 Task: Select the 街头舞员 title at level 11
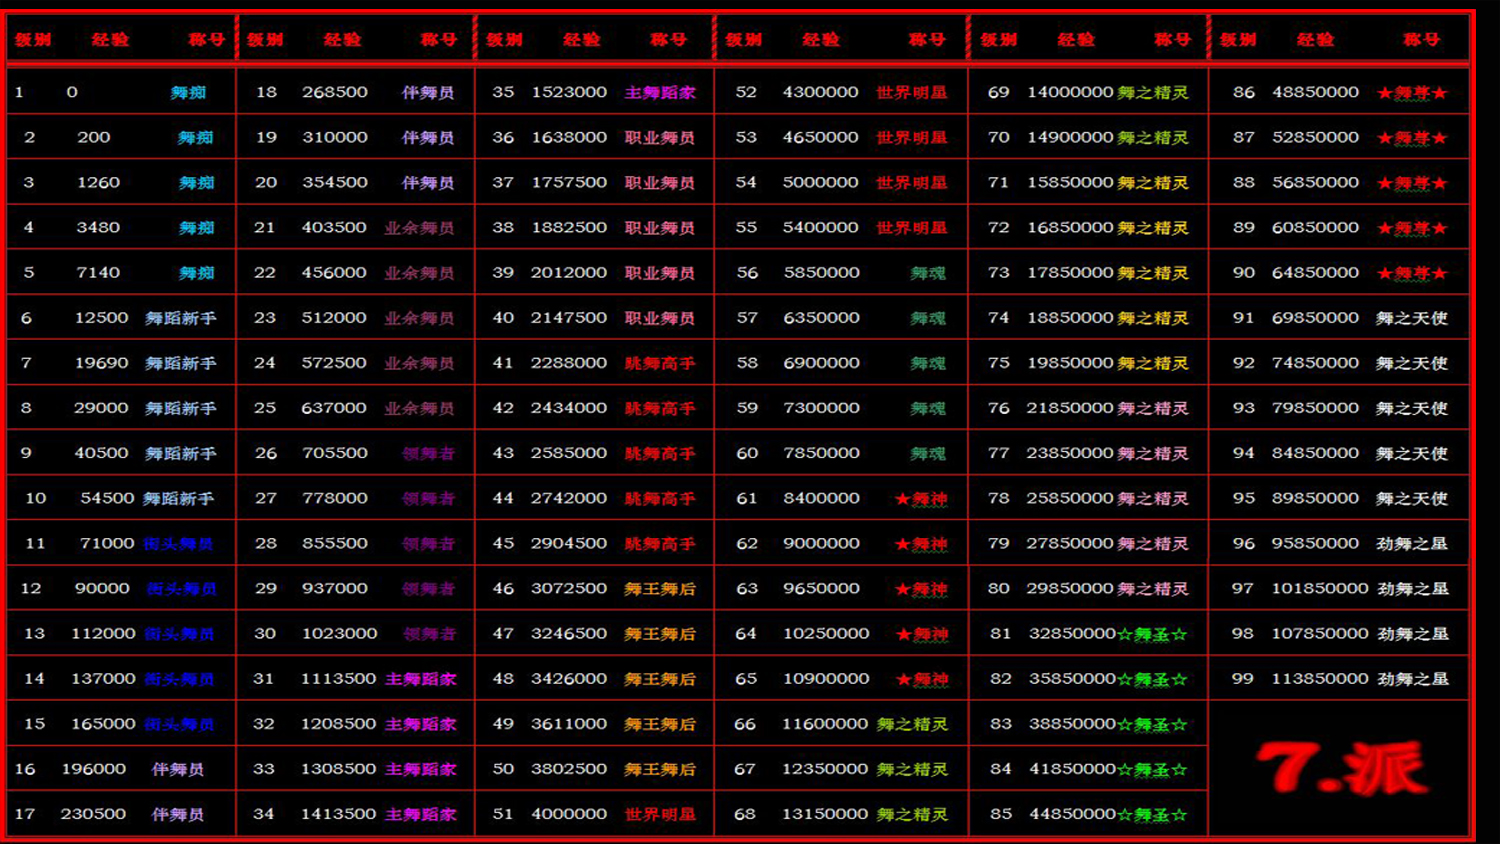(178, 544)
